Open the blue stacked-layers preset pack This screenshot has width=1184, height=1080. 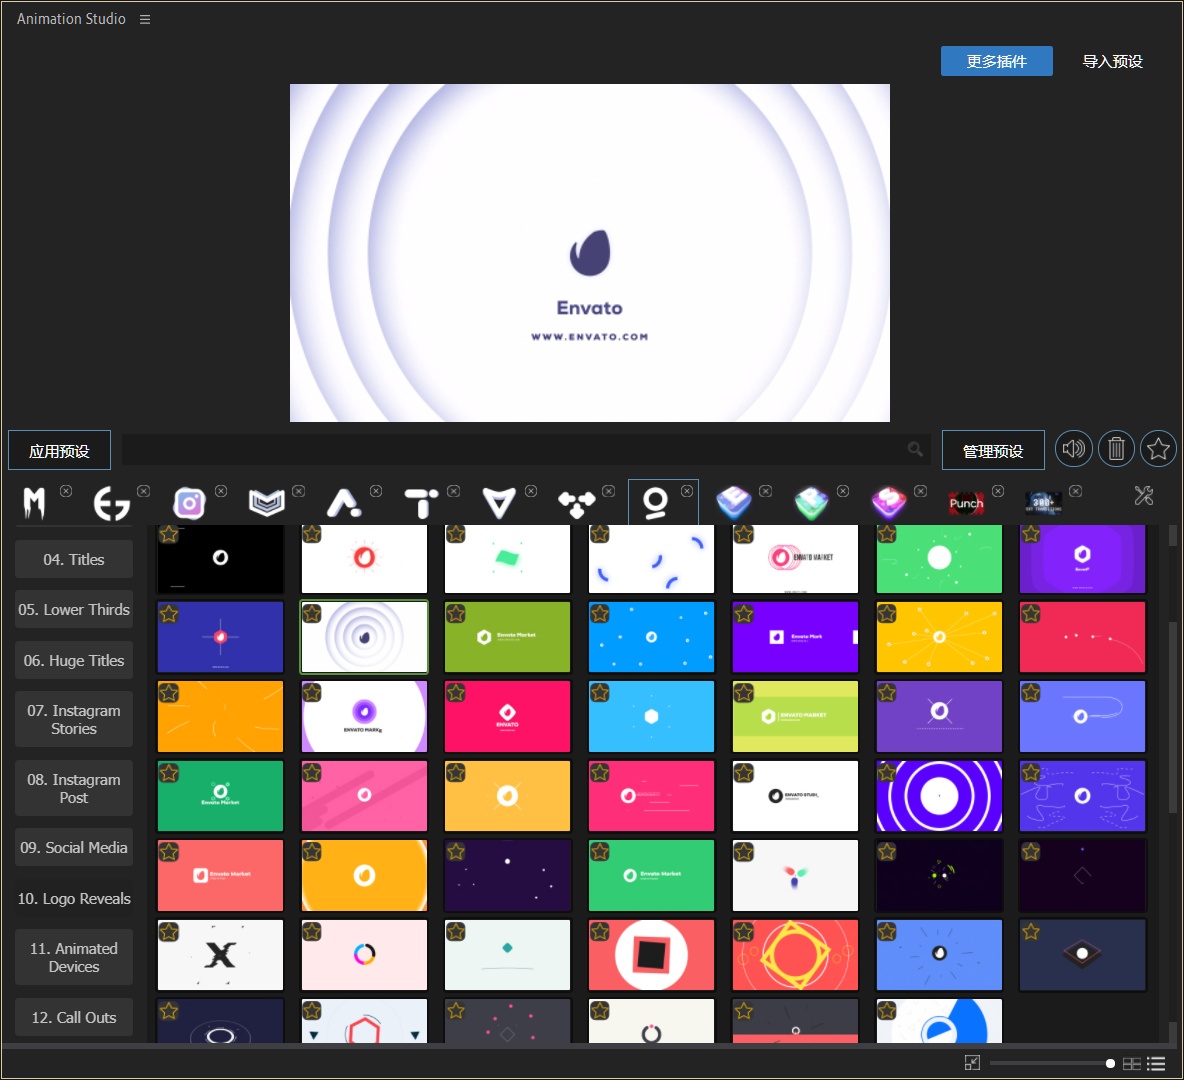click(733, 503)
